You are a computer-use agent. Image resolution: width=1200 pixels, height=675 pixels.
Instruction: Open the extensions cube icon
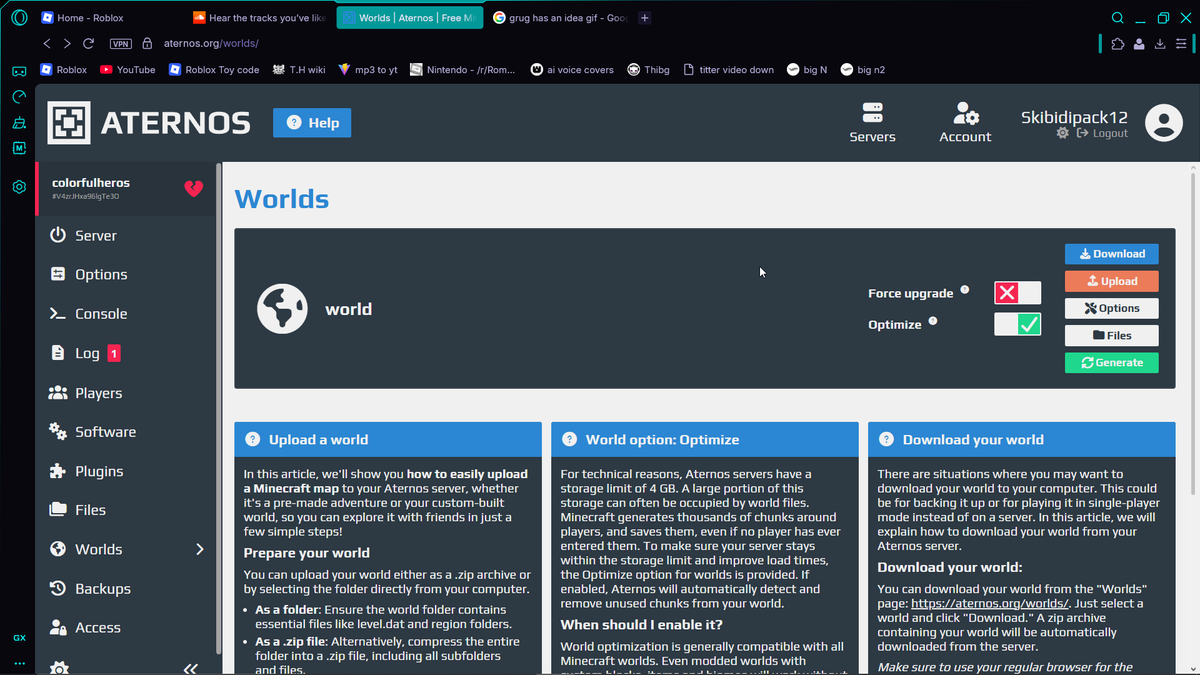(x=1118, y=43)
